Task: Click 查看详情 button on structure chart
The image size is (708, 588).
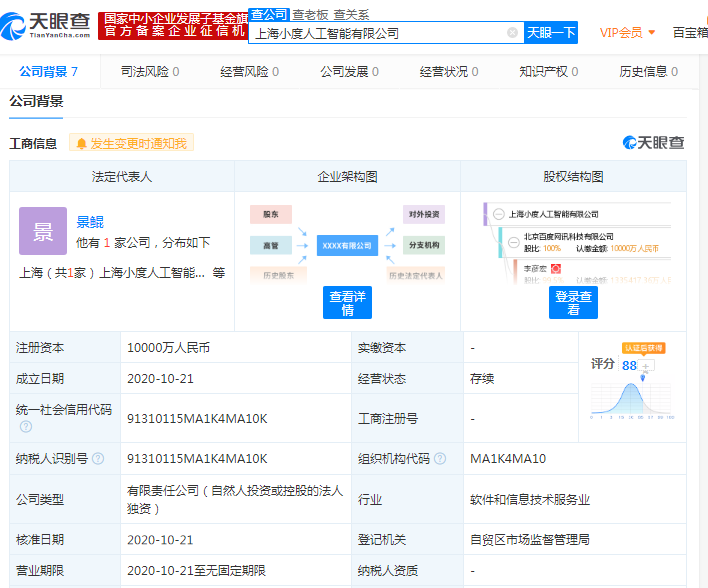Action: (x=347, y=303)
